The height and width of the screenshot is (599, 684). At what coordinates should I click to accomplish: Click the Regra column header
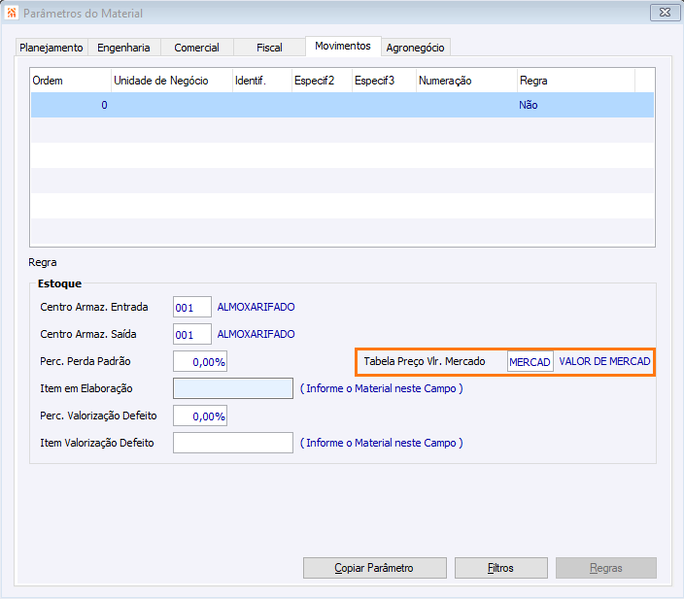(x=576, y=81)
